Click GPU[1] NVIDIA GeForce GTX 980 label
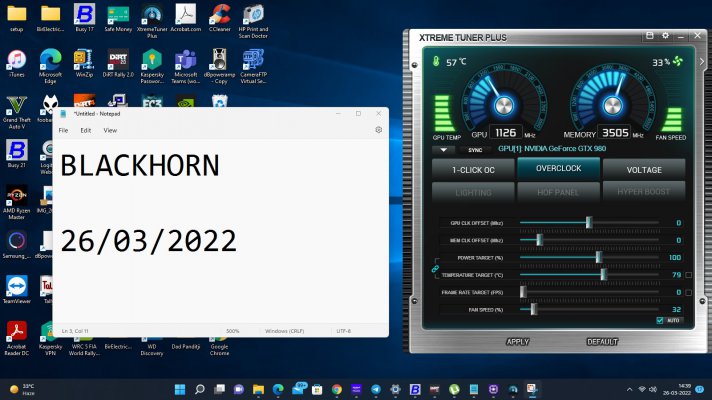Screen dimensions: 712x400 (552, 149)
